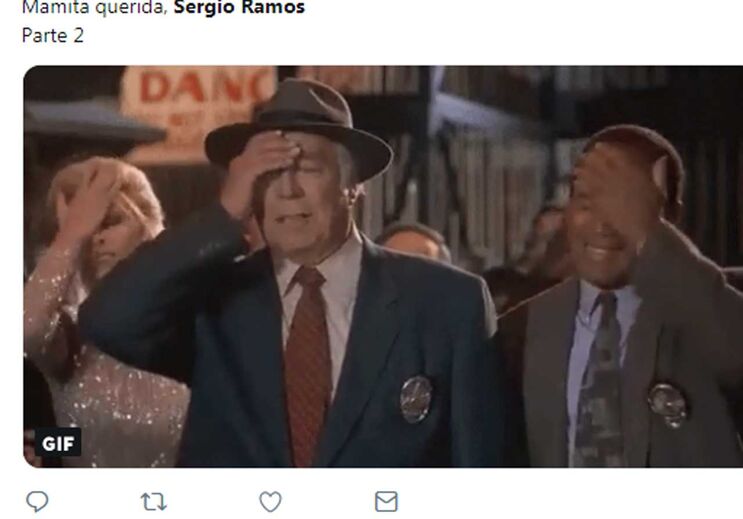Play the GIF by clicking the fedora hat
The height and width of the screenshot is (519, 743).
[x=299, y=124]
